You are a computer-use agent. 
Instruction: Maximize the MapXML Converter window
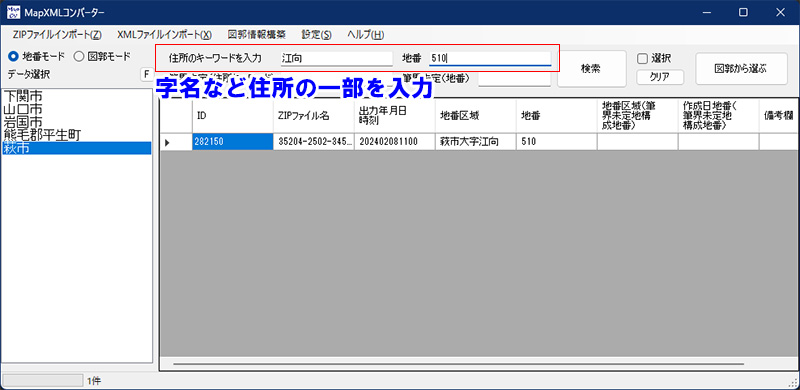coord(743,12)
